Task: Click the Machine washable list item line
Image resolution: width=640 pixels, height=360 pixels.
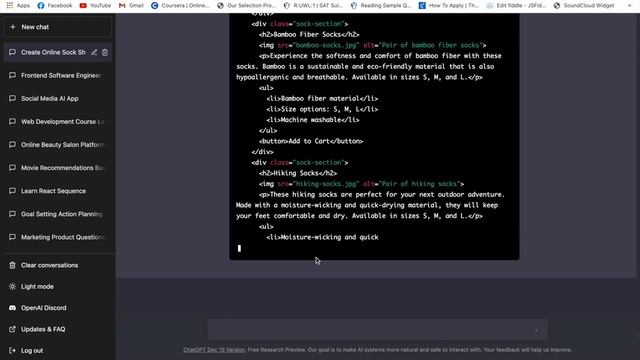Action: pyautogui.click(x=313, y=120)
